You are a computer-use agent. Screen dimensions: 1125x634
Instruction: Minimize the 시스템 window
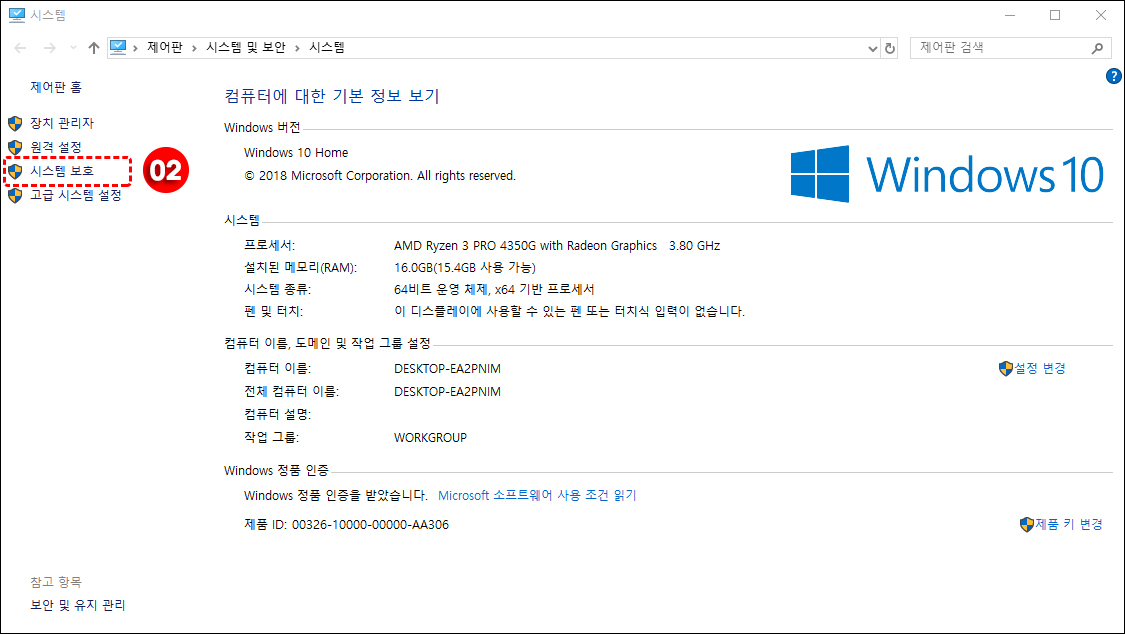[x=1009, y=15]
